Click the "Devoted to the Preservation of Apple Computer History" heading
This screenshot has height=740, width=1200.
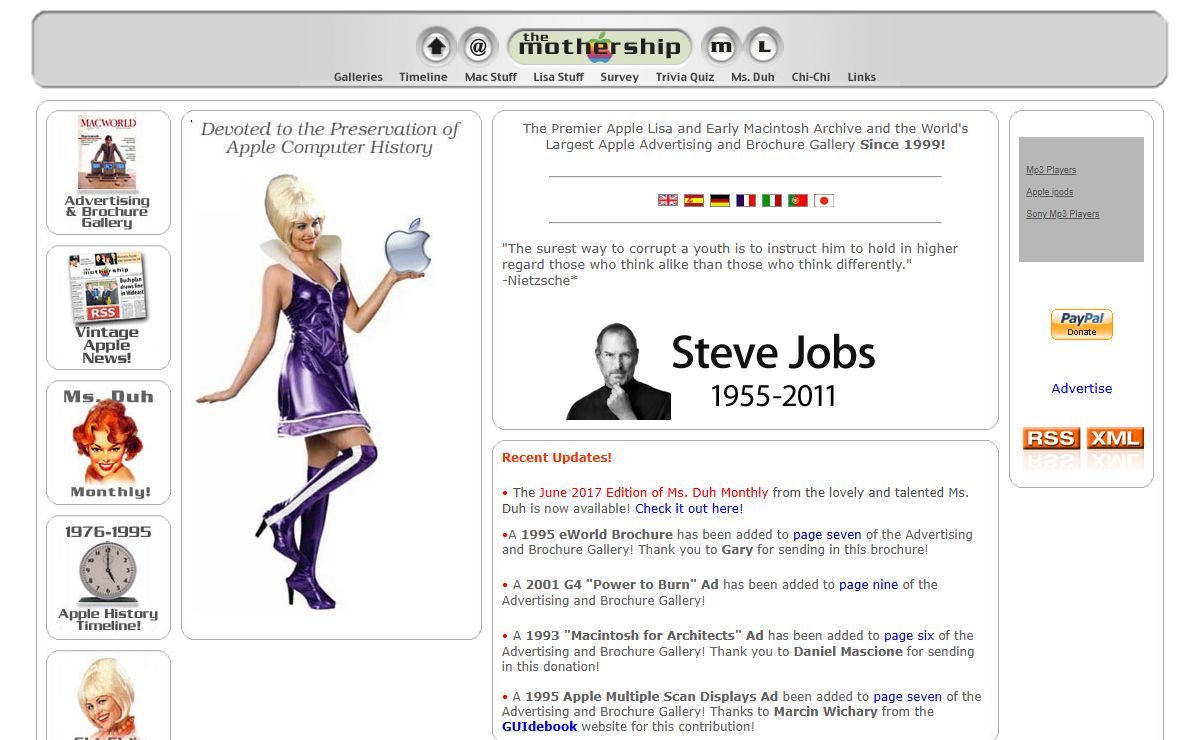tap(330, 138)
